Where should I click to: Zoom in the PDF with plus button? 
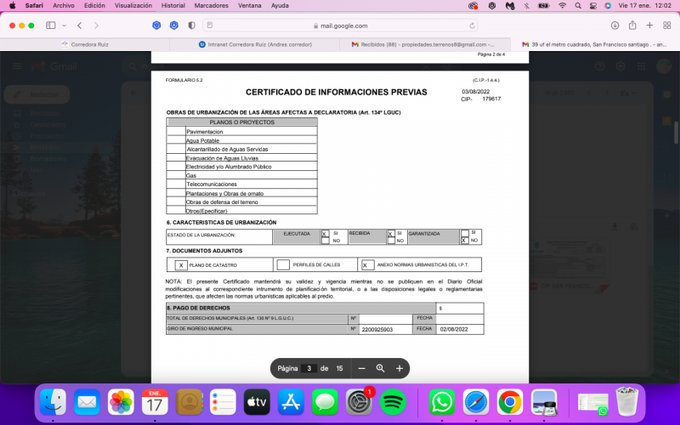(x=399, y=368)
